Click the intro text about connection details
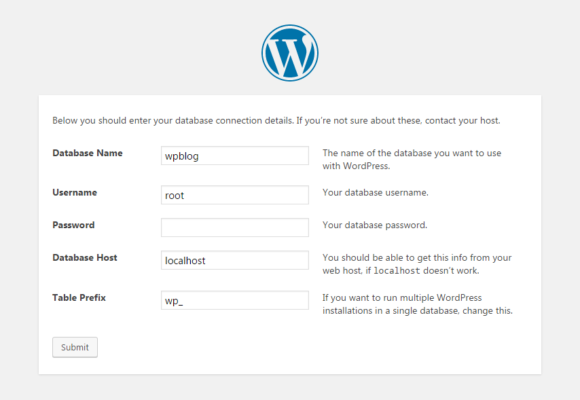This screenshot has height=400, width=580. coord(276,121)
